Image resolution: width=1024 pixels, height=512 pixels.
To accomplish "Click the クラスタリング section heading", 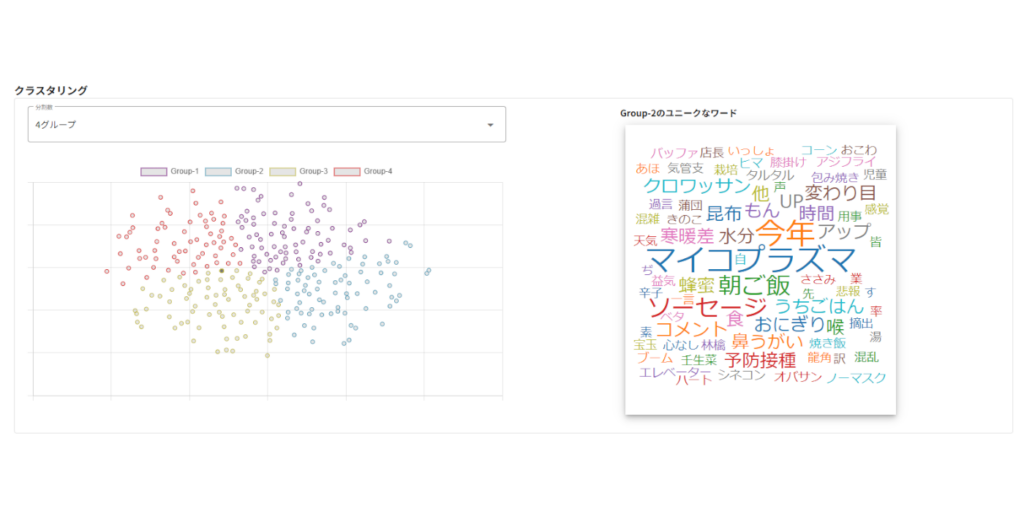I will coord(51,90).
